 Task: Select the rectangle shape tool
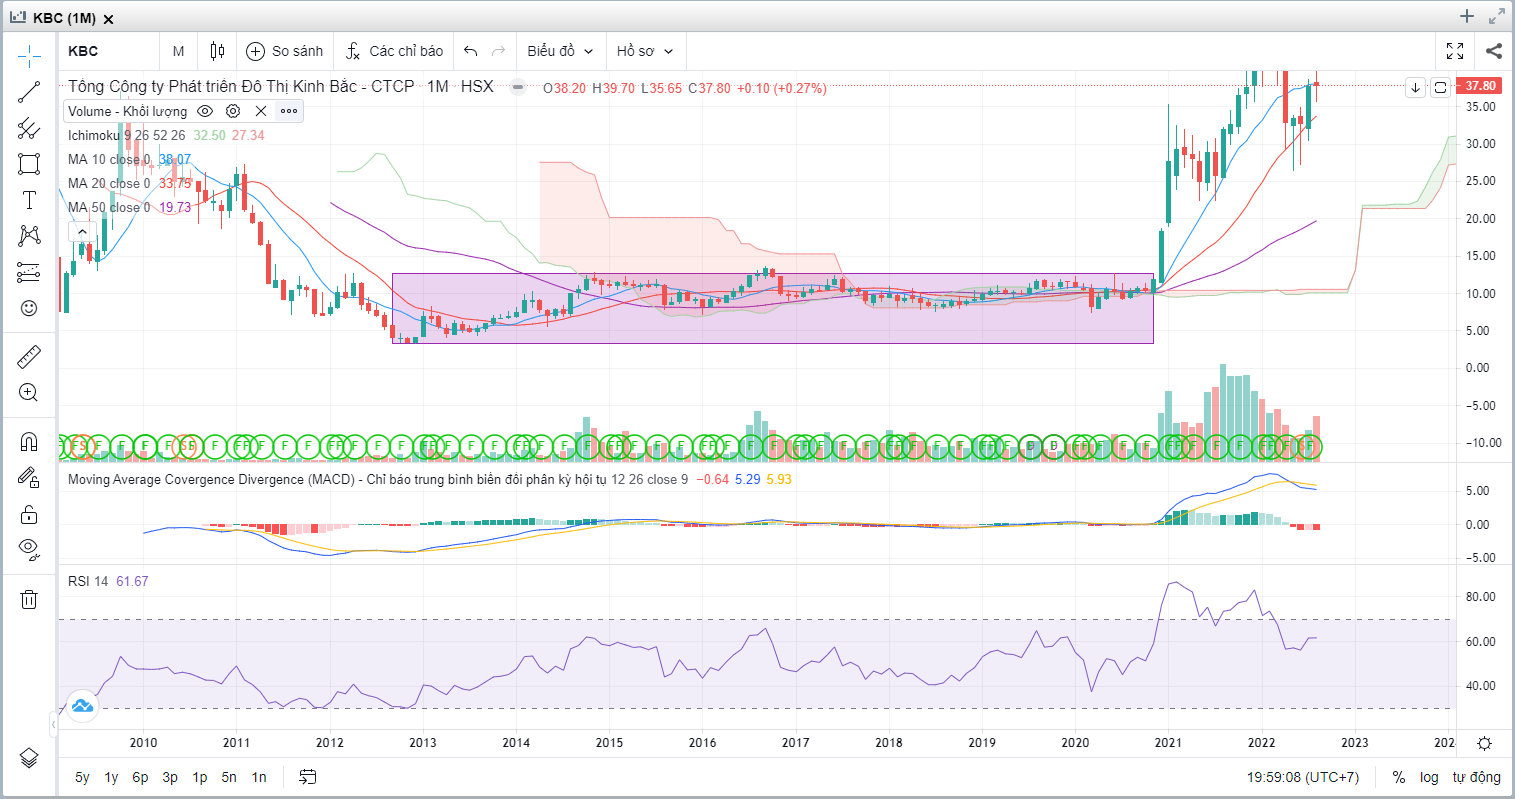pyautogui.click(x=29, y=164)
